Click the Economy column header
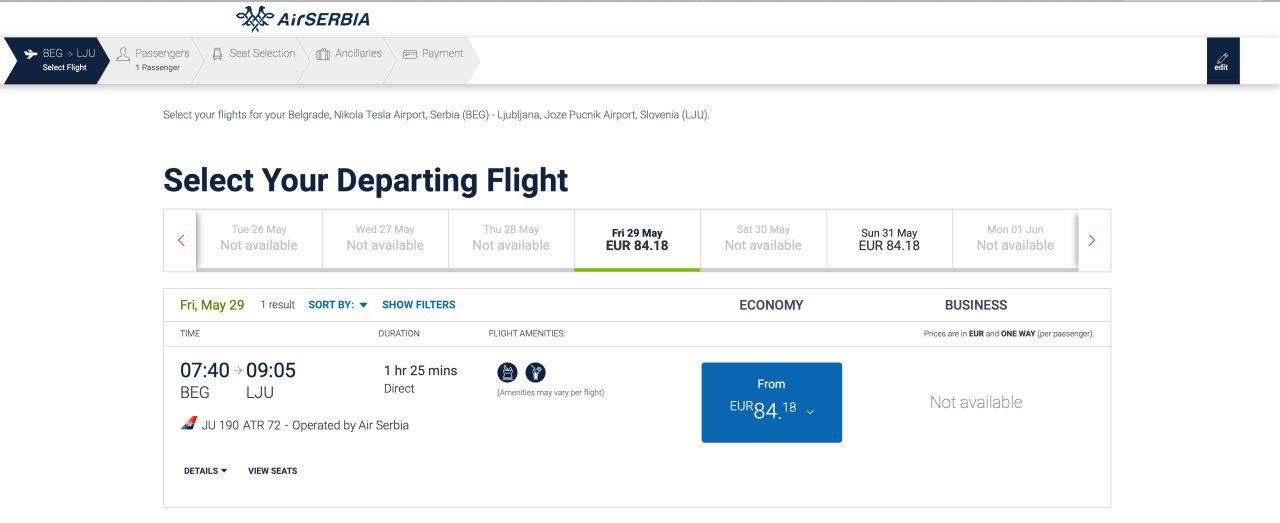 pyautogui.click(x=771, y=305)
